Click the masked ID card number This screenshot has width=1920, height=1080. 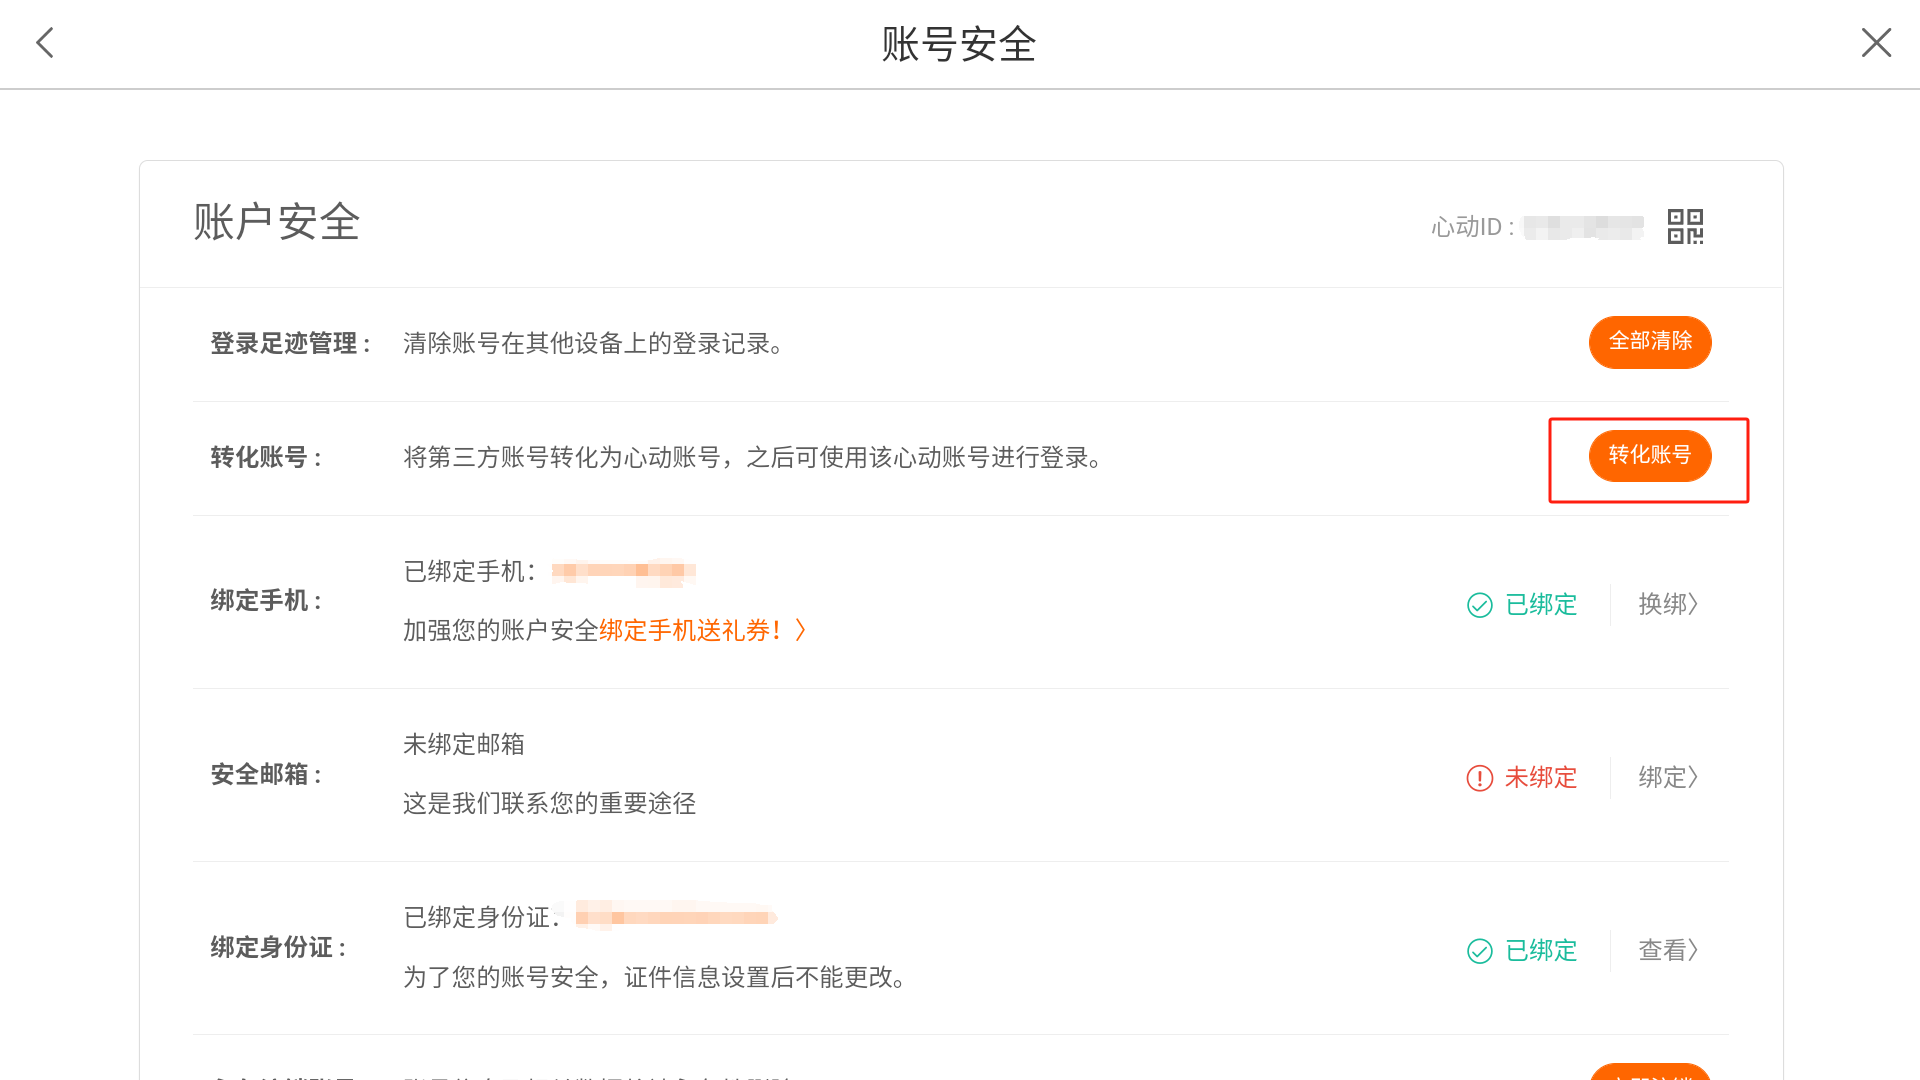click(x=675, y=917)
